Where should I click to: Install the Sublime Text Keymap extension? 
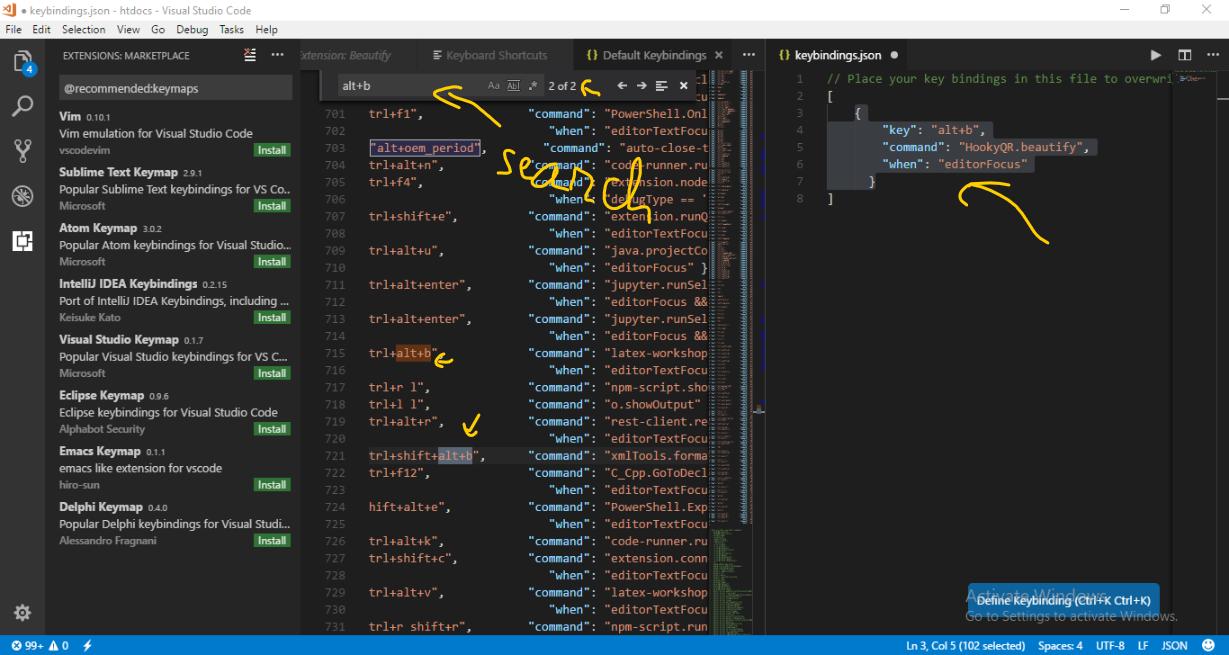(271, 206)
